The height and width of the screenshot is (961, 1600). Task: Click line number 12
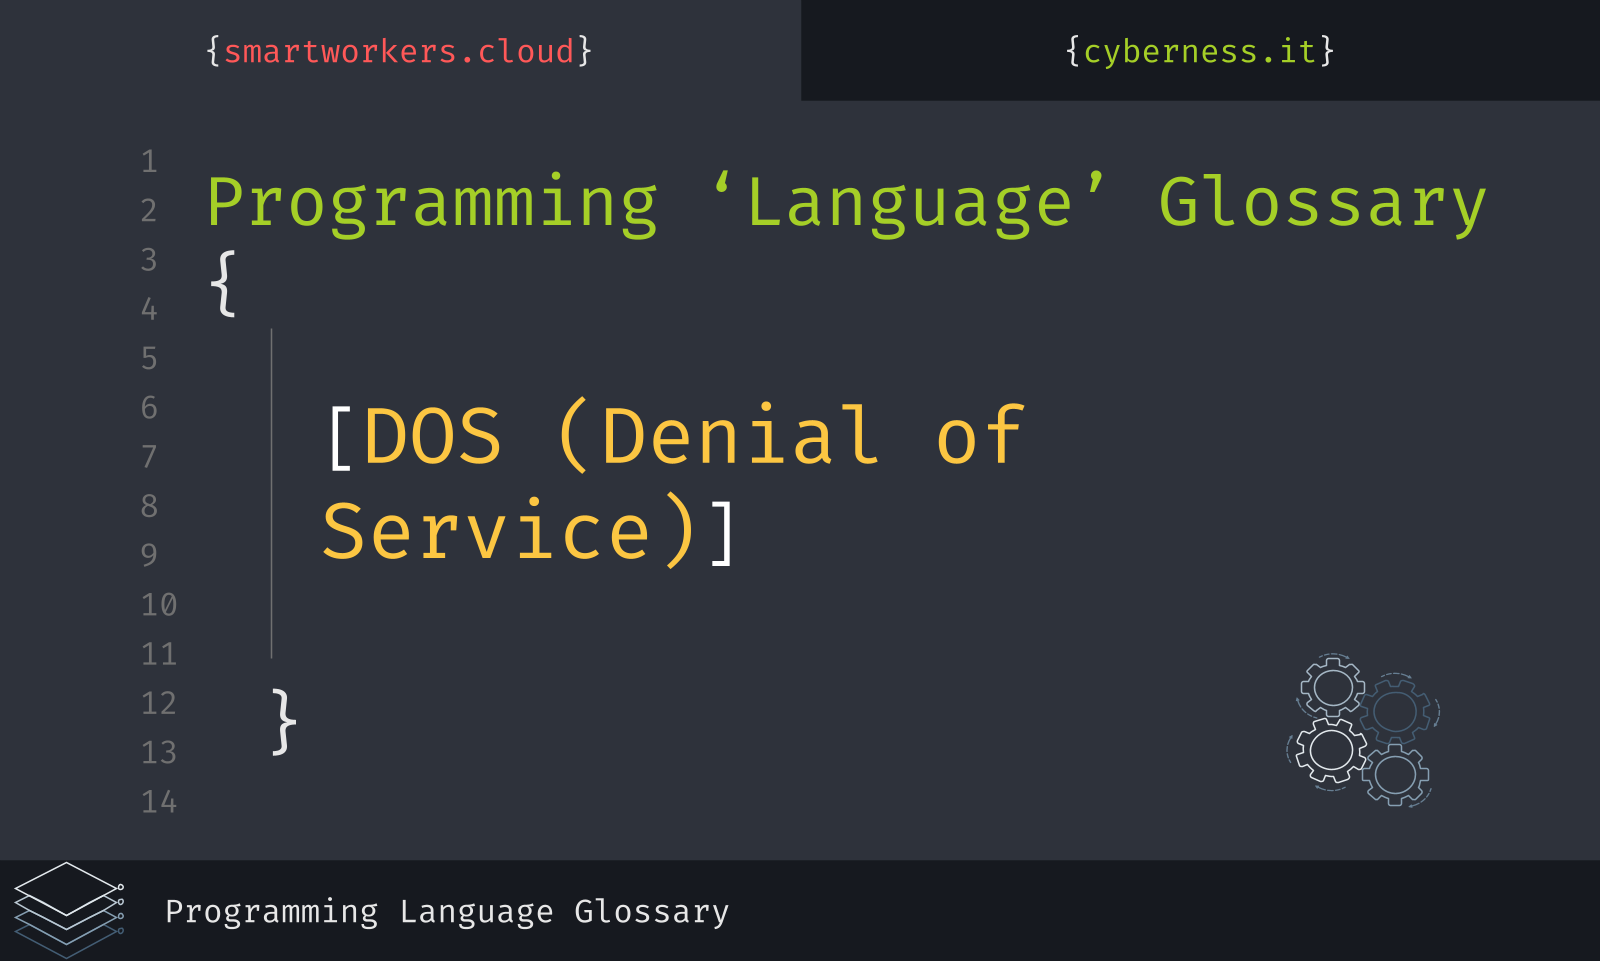(x=159, y=704)
